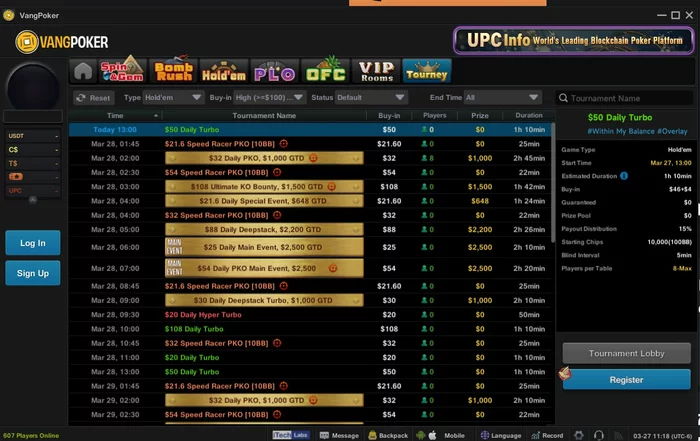Click the ticket balance icon

tap(16, 177)
